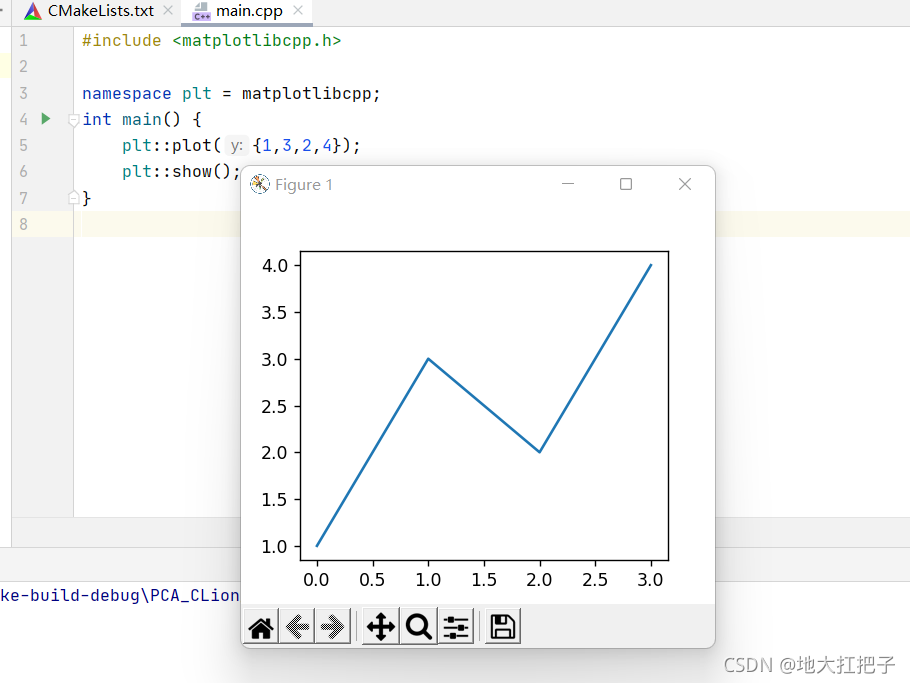Click the Figure 1 title text

pos(304,185)
